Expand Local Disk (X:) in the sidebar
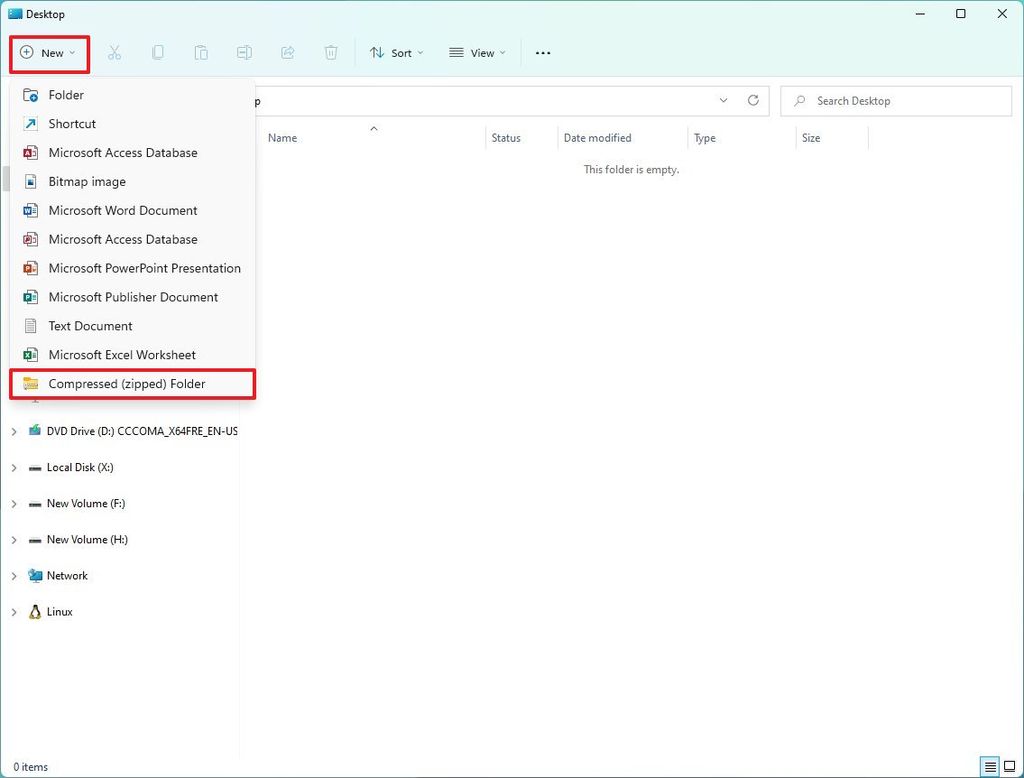Viewport: 1024px width, 778px height. point(13,467)
